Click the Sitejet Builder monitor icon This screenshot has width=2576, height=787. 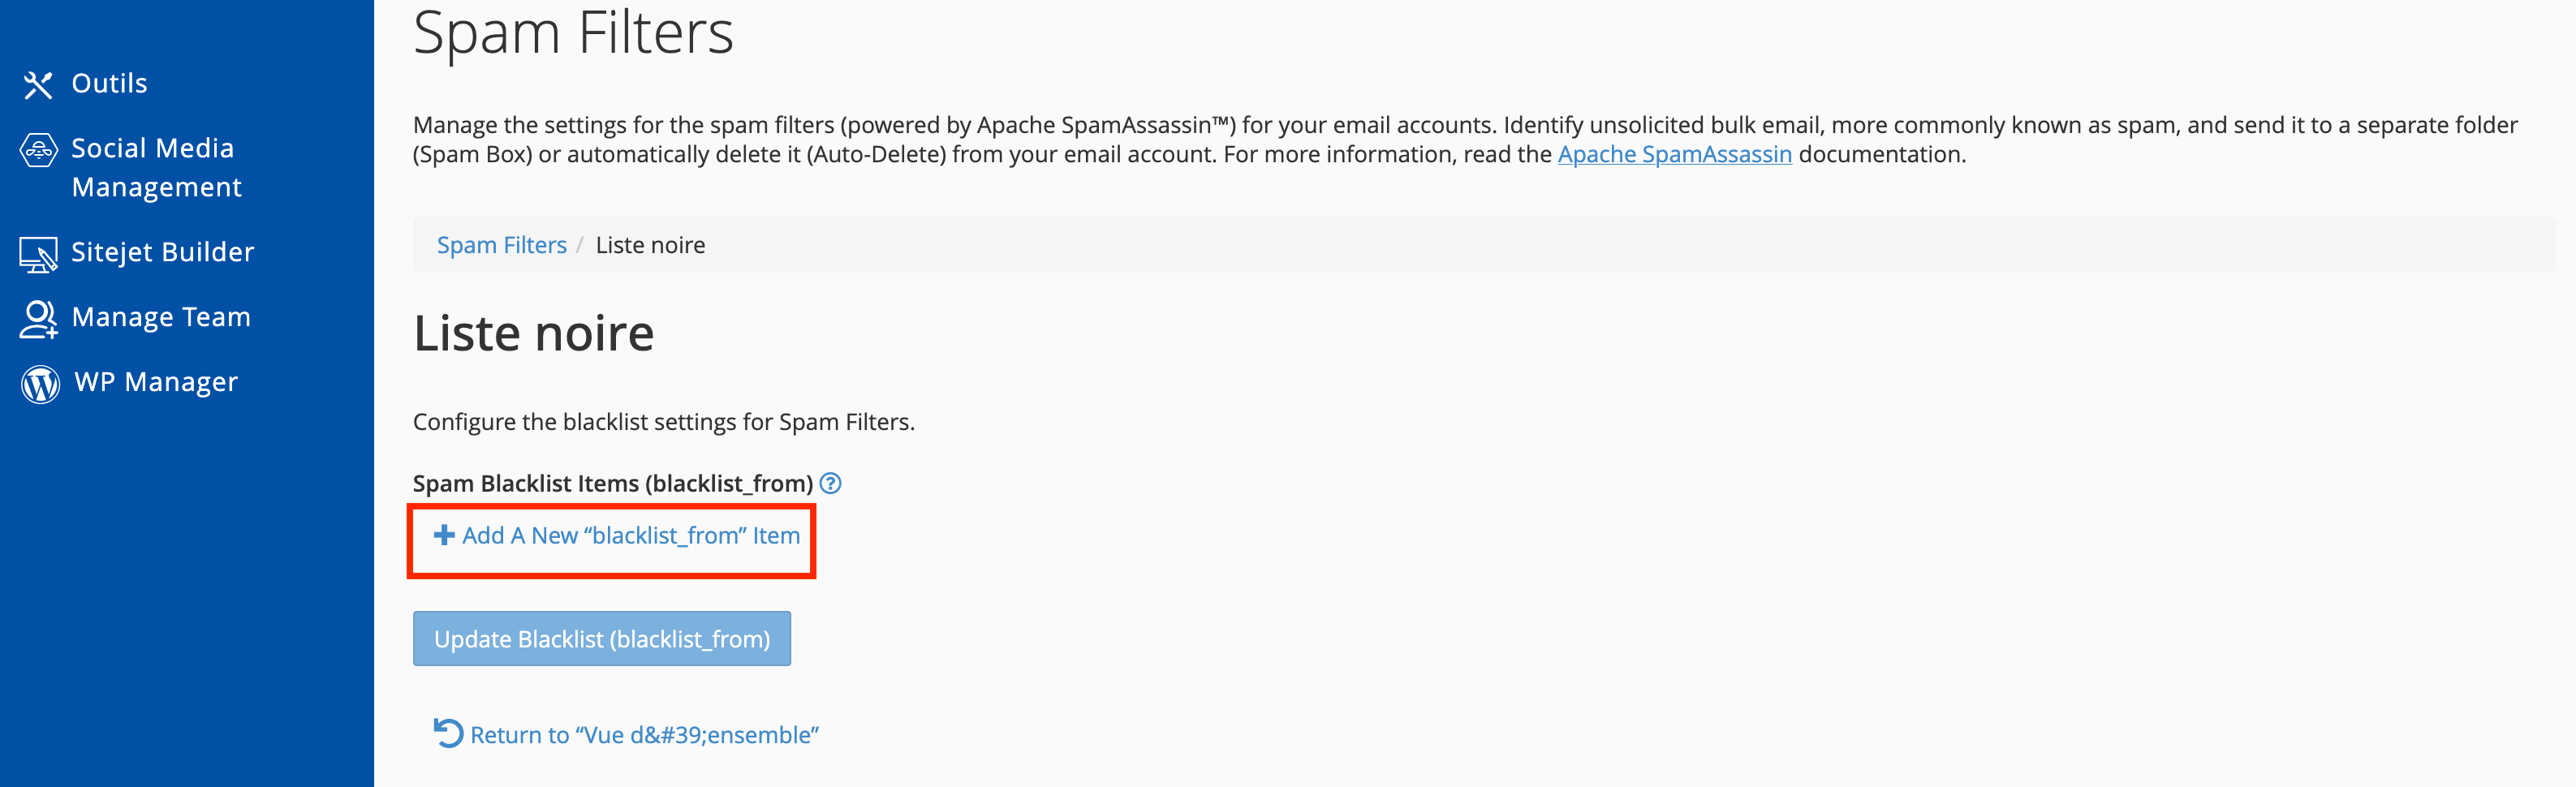pyautogui.click(x=38, y=254)
